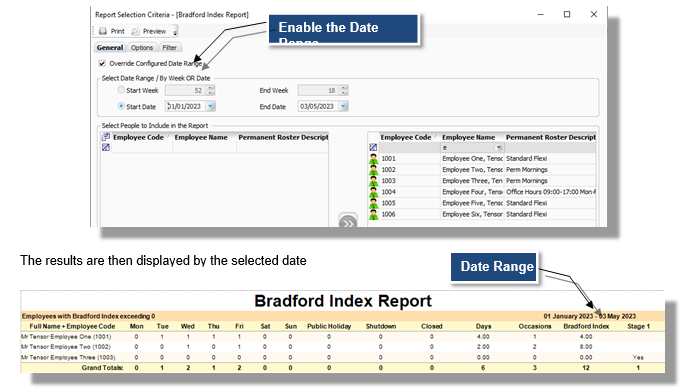Click the '01 January 2023 - 03 May 2023' date range
This screenshot has height=392, width=687.
(590, 316)
